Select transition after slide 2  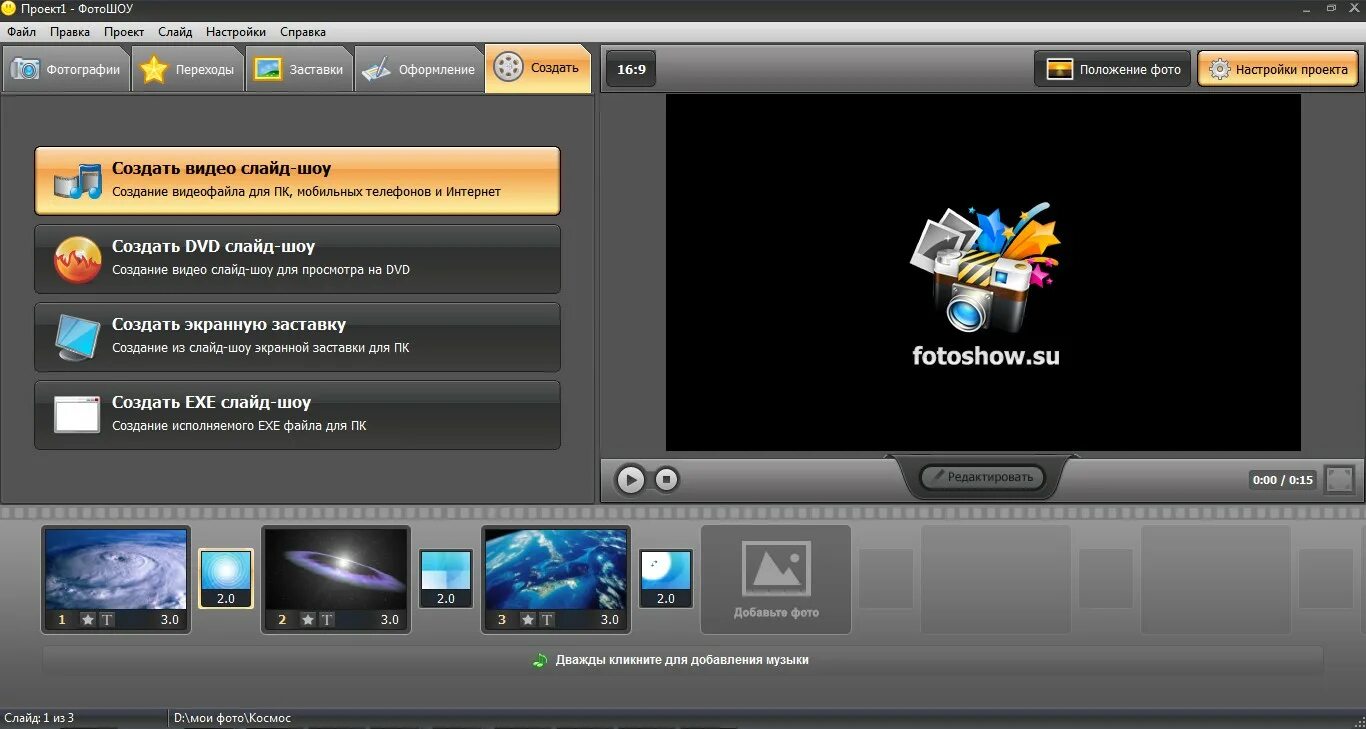coord(446,578)
